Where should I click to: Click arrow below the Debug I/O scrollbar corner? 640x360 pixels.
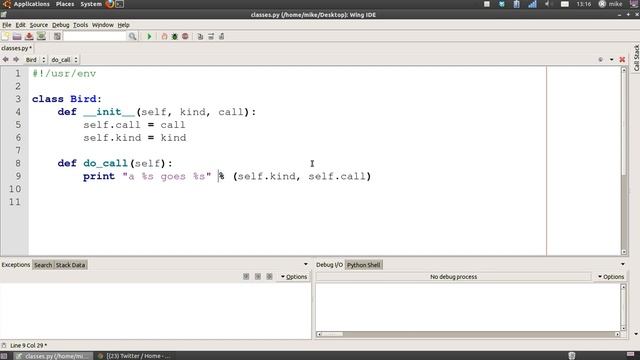[x=636, y=334]
